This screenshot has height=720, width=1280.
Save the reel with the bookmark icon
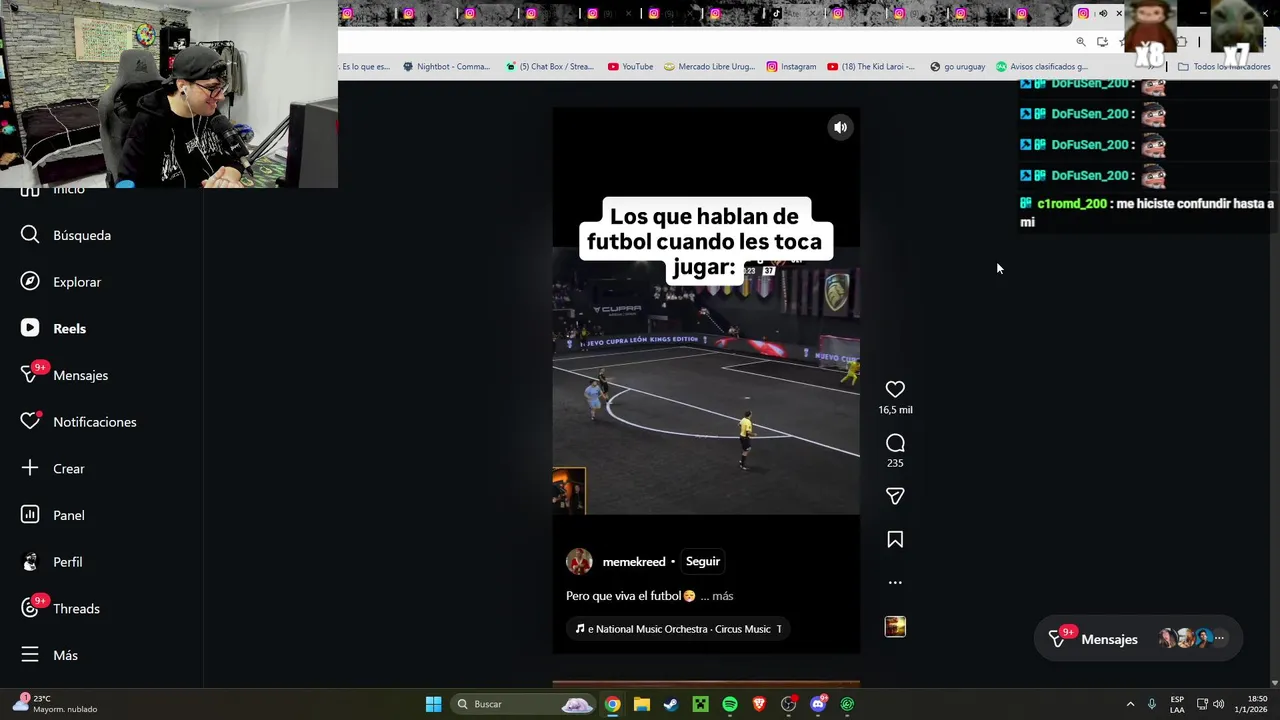click(x=895, y=540)
